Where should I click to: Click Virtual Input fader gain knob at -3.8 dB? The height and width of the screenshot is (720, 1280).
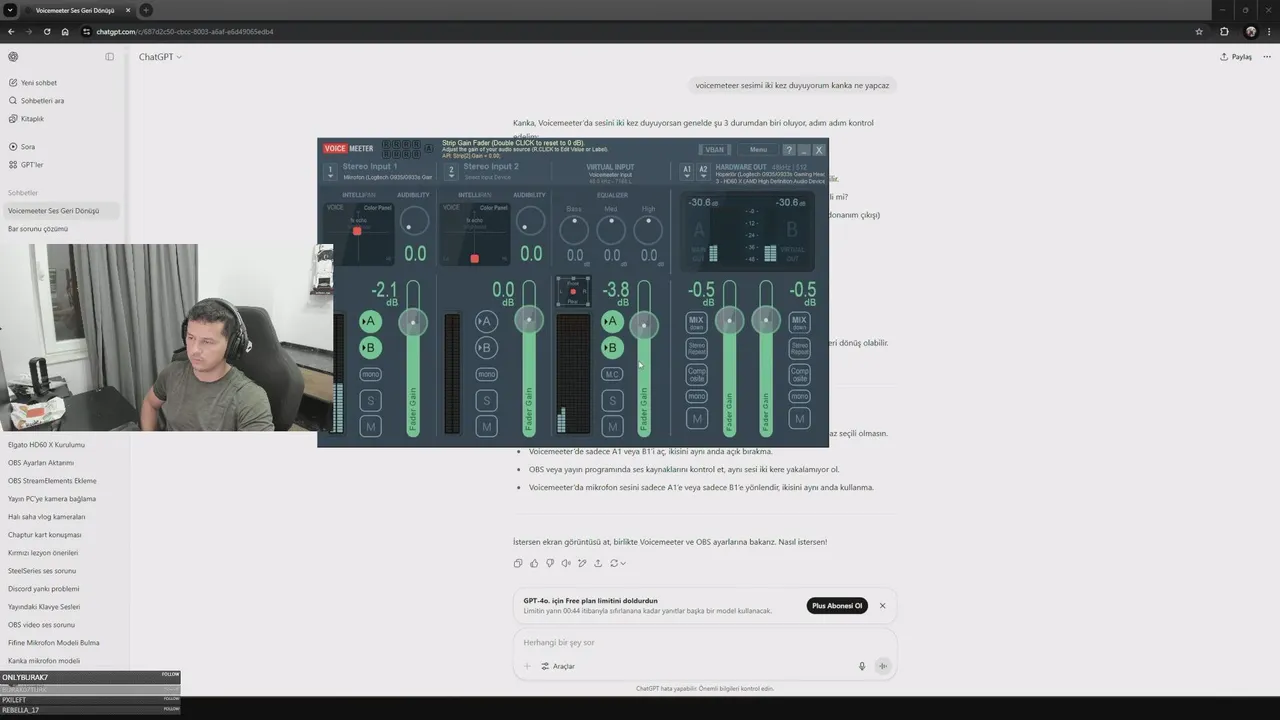pos(644,325)
